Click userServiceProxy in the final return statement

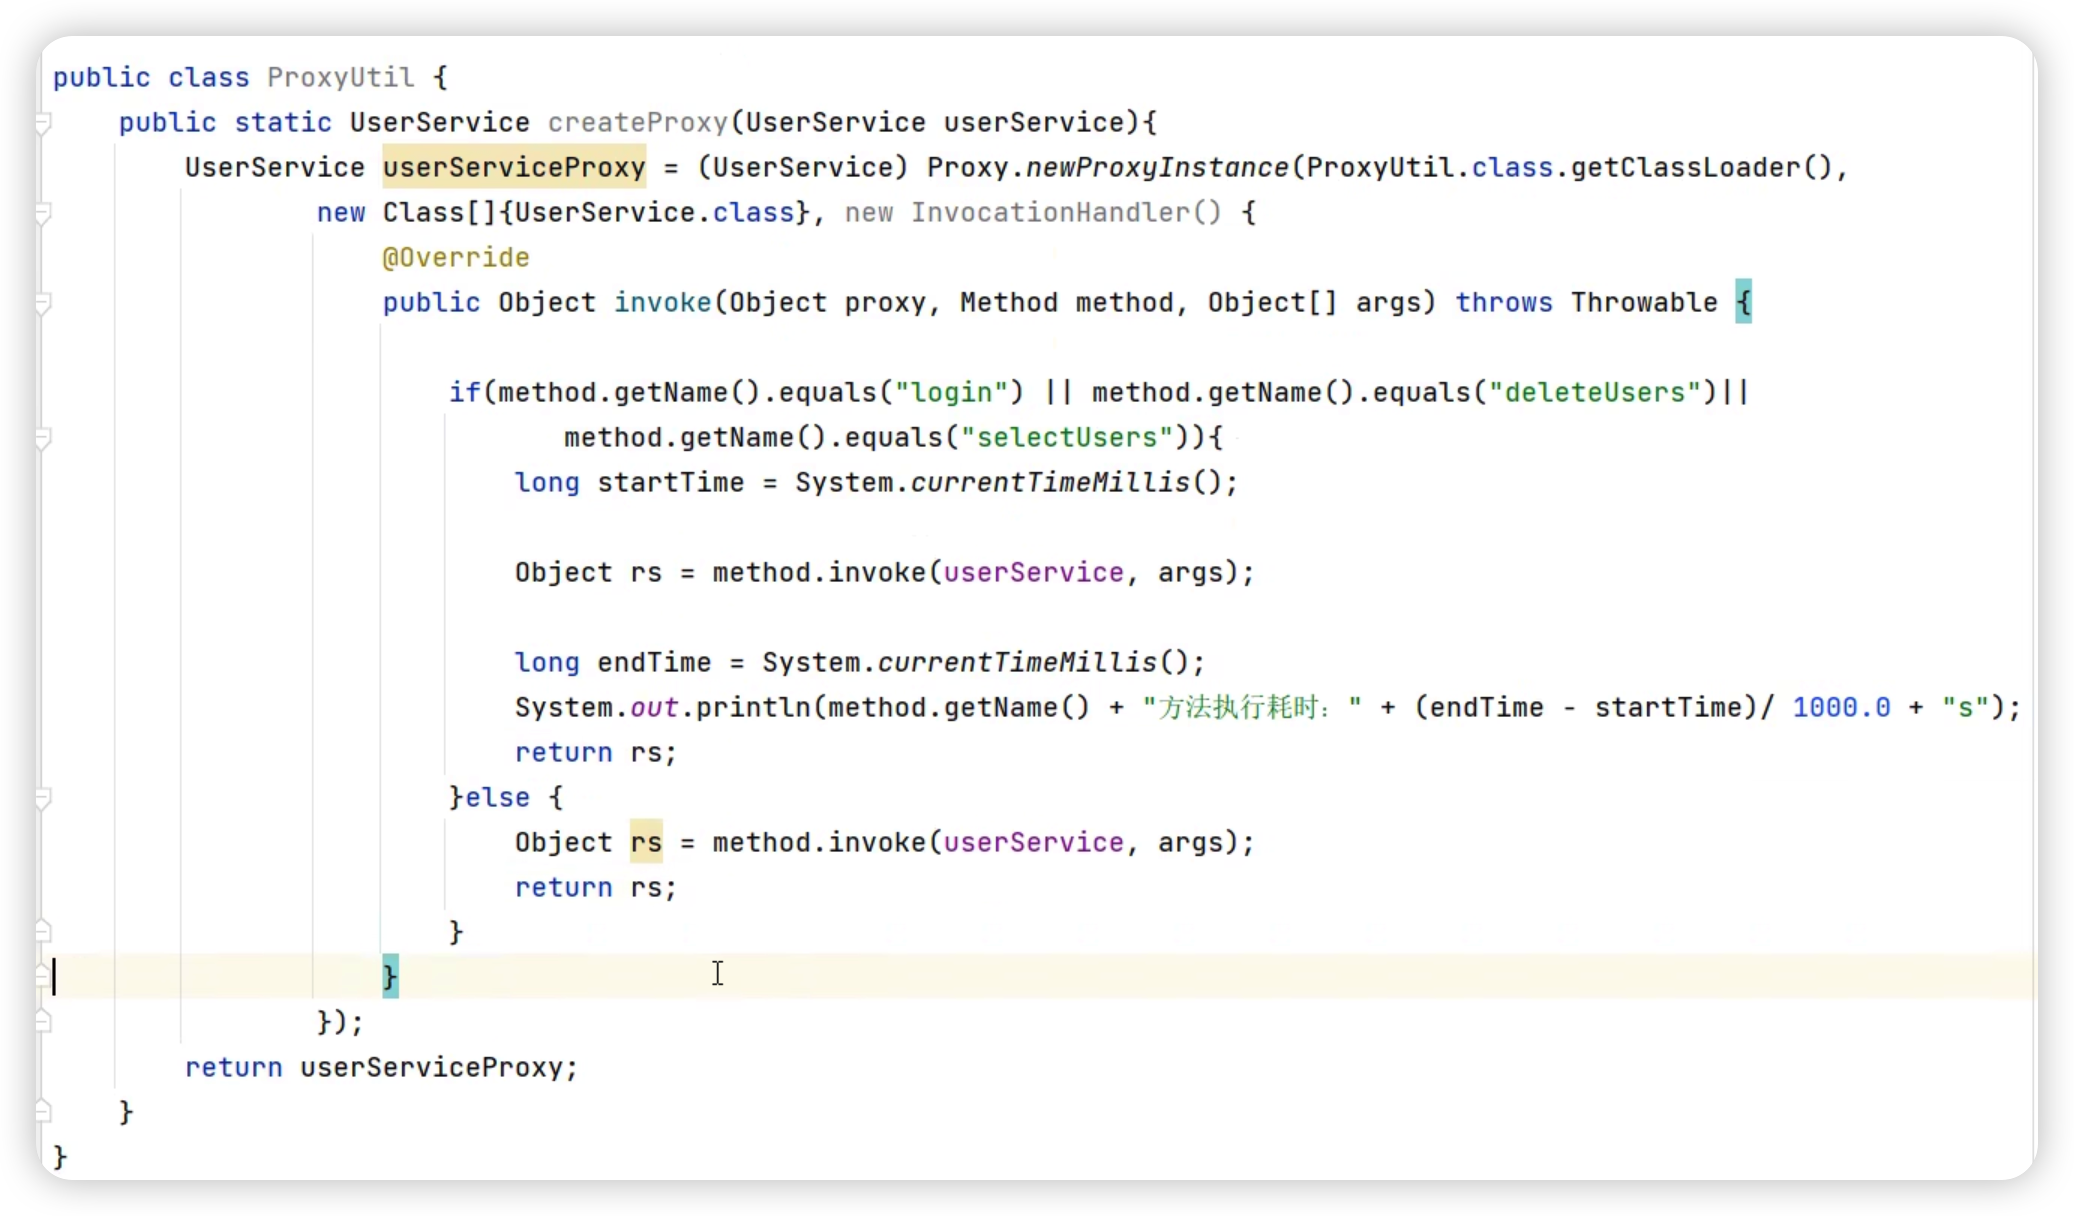click(x=432, y=1067)
